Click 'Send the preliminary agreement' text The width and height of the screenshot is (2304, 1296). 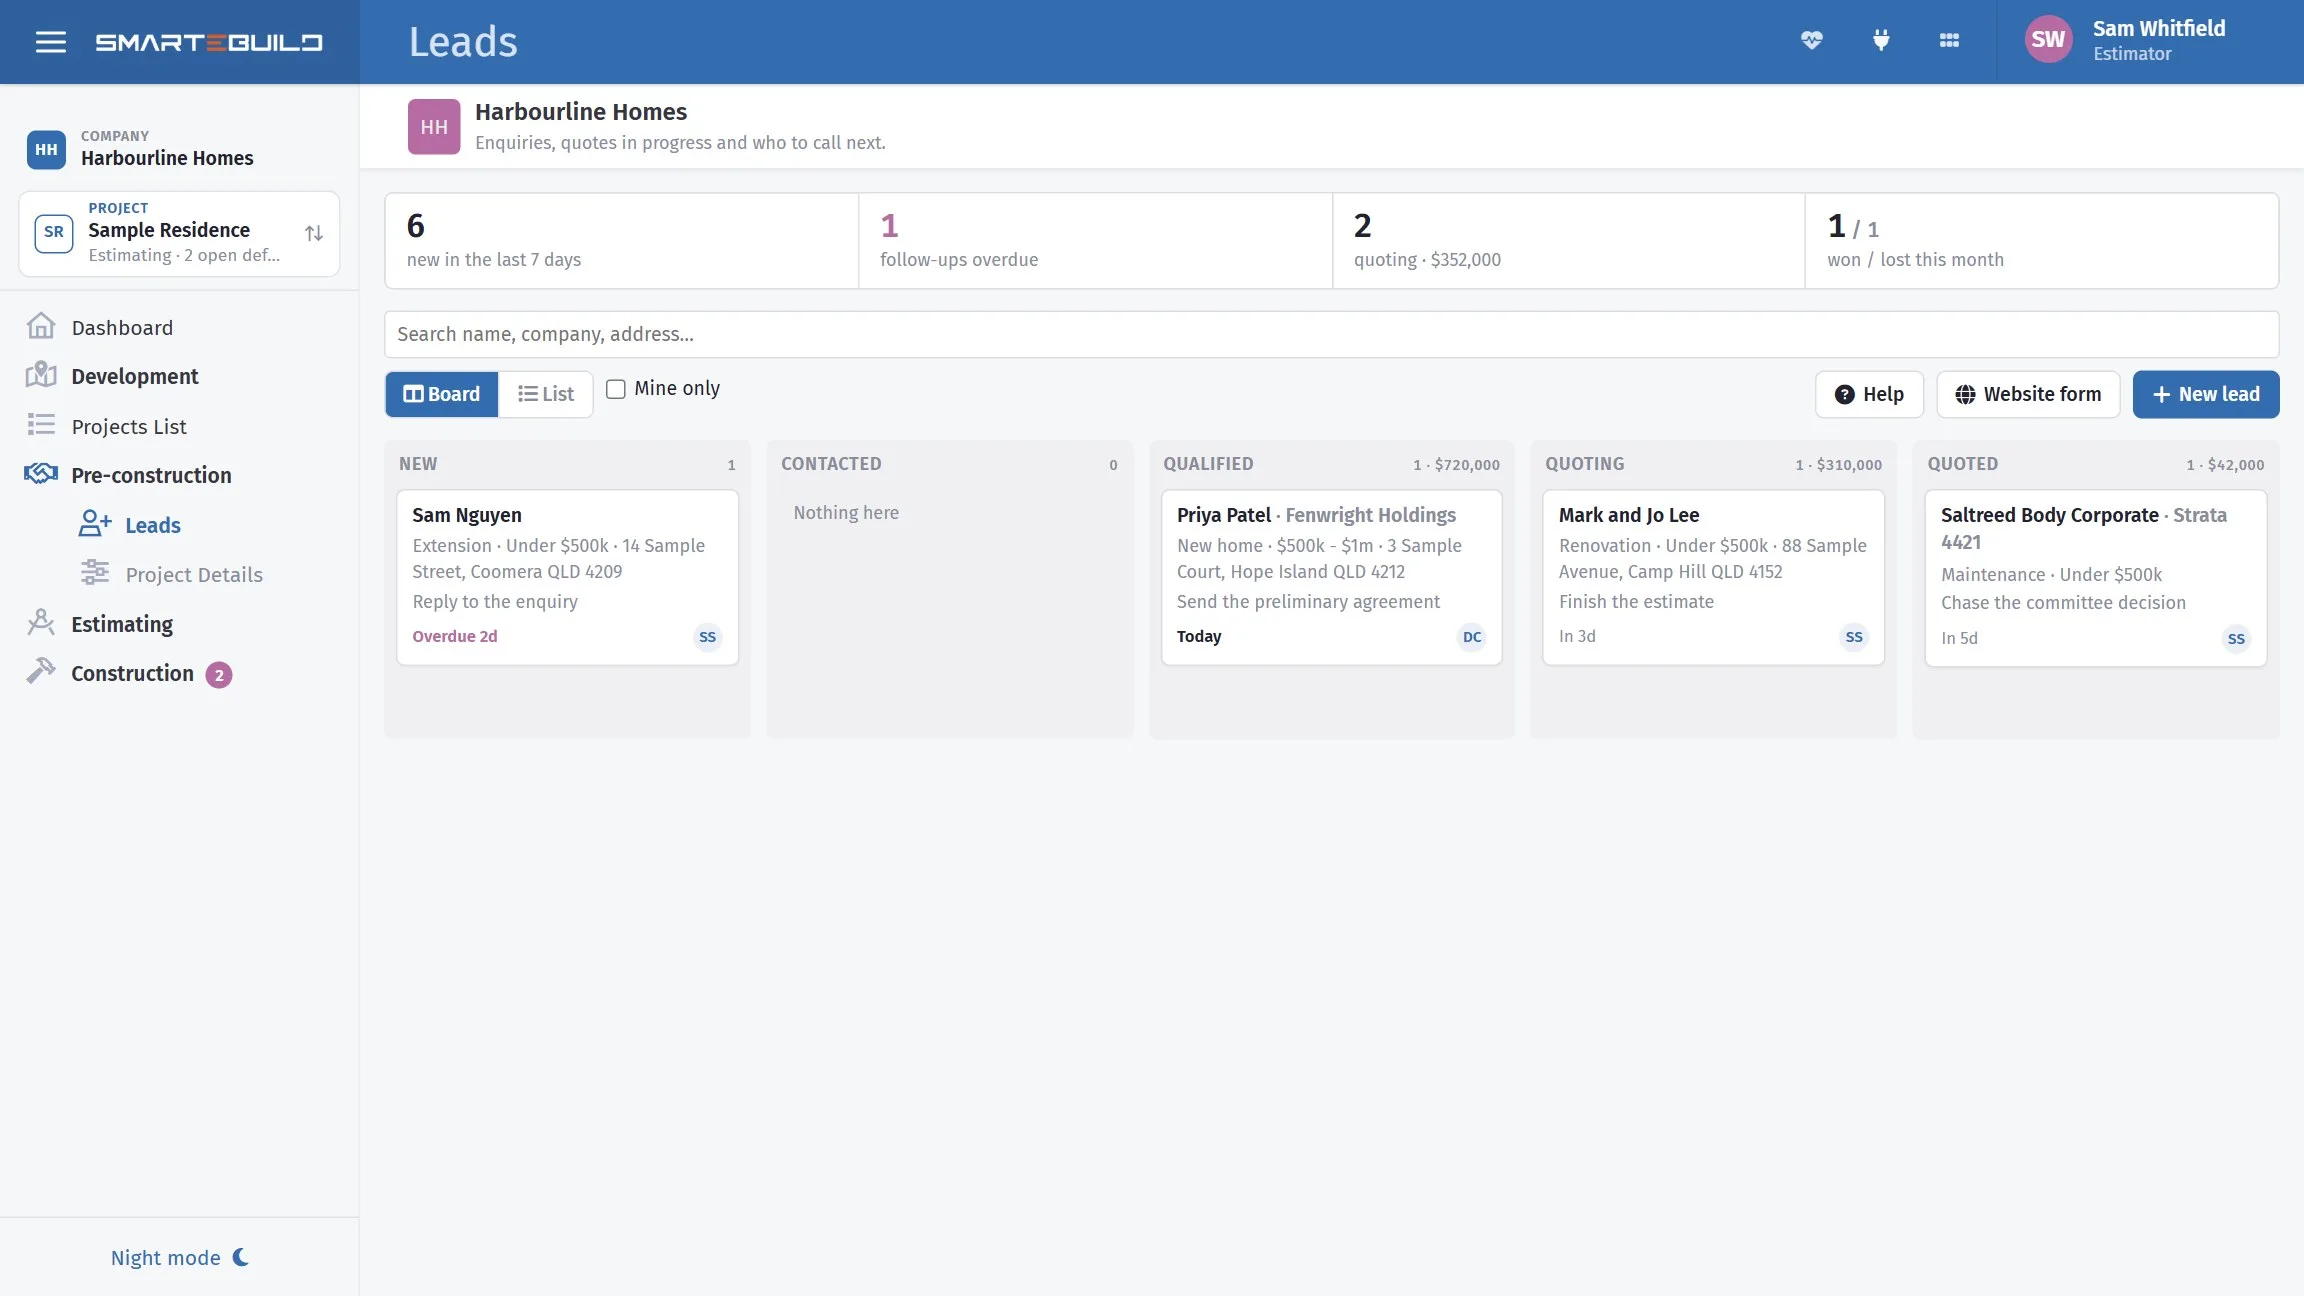pos(1308,601)
